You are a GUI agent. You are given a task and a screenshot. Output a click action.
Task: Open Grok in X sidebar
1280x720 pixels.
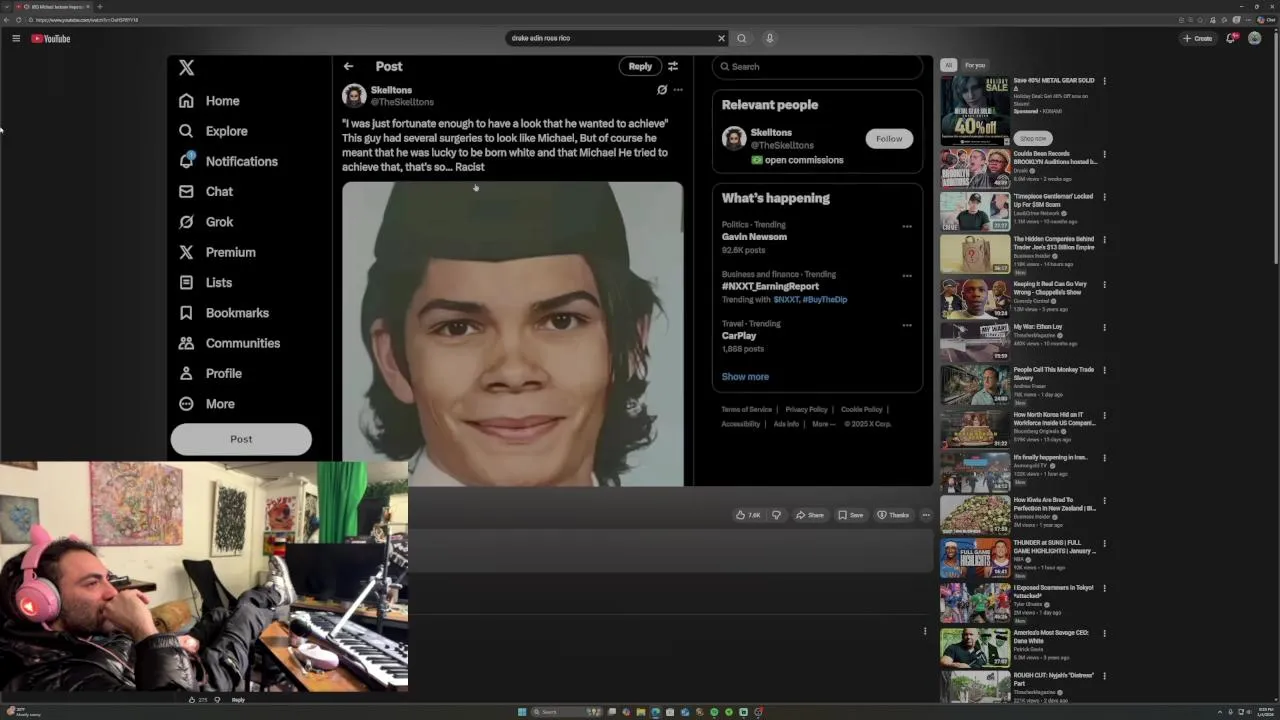click(x=206, y=222)
